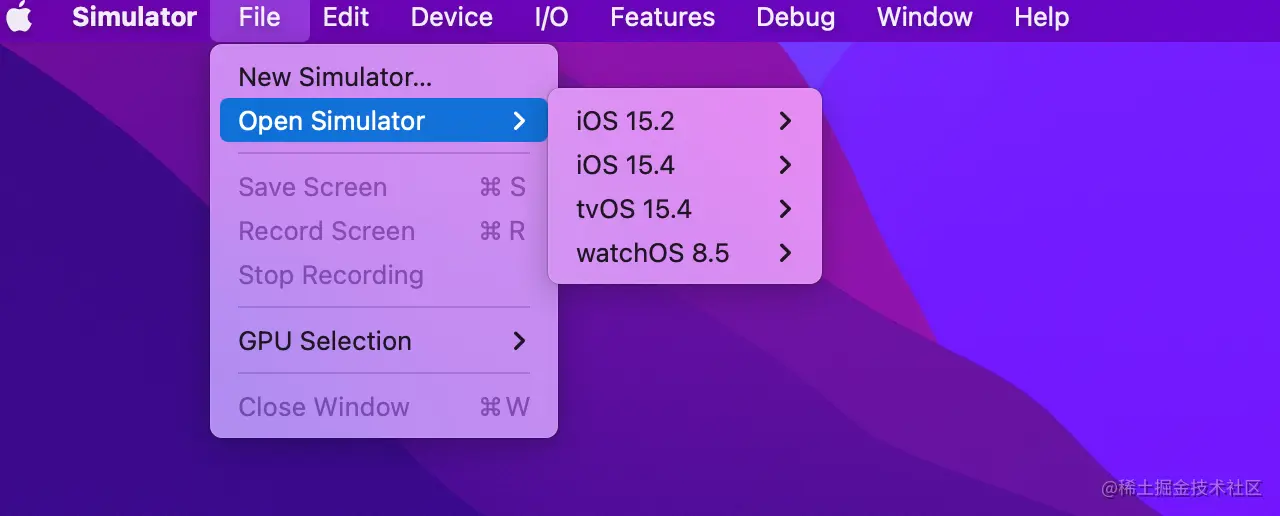
Task: Select the Open Simulator menu entry
Action: [x=384, y=121]
